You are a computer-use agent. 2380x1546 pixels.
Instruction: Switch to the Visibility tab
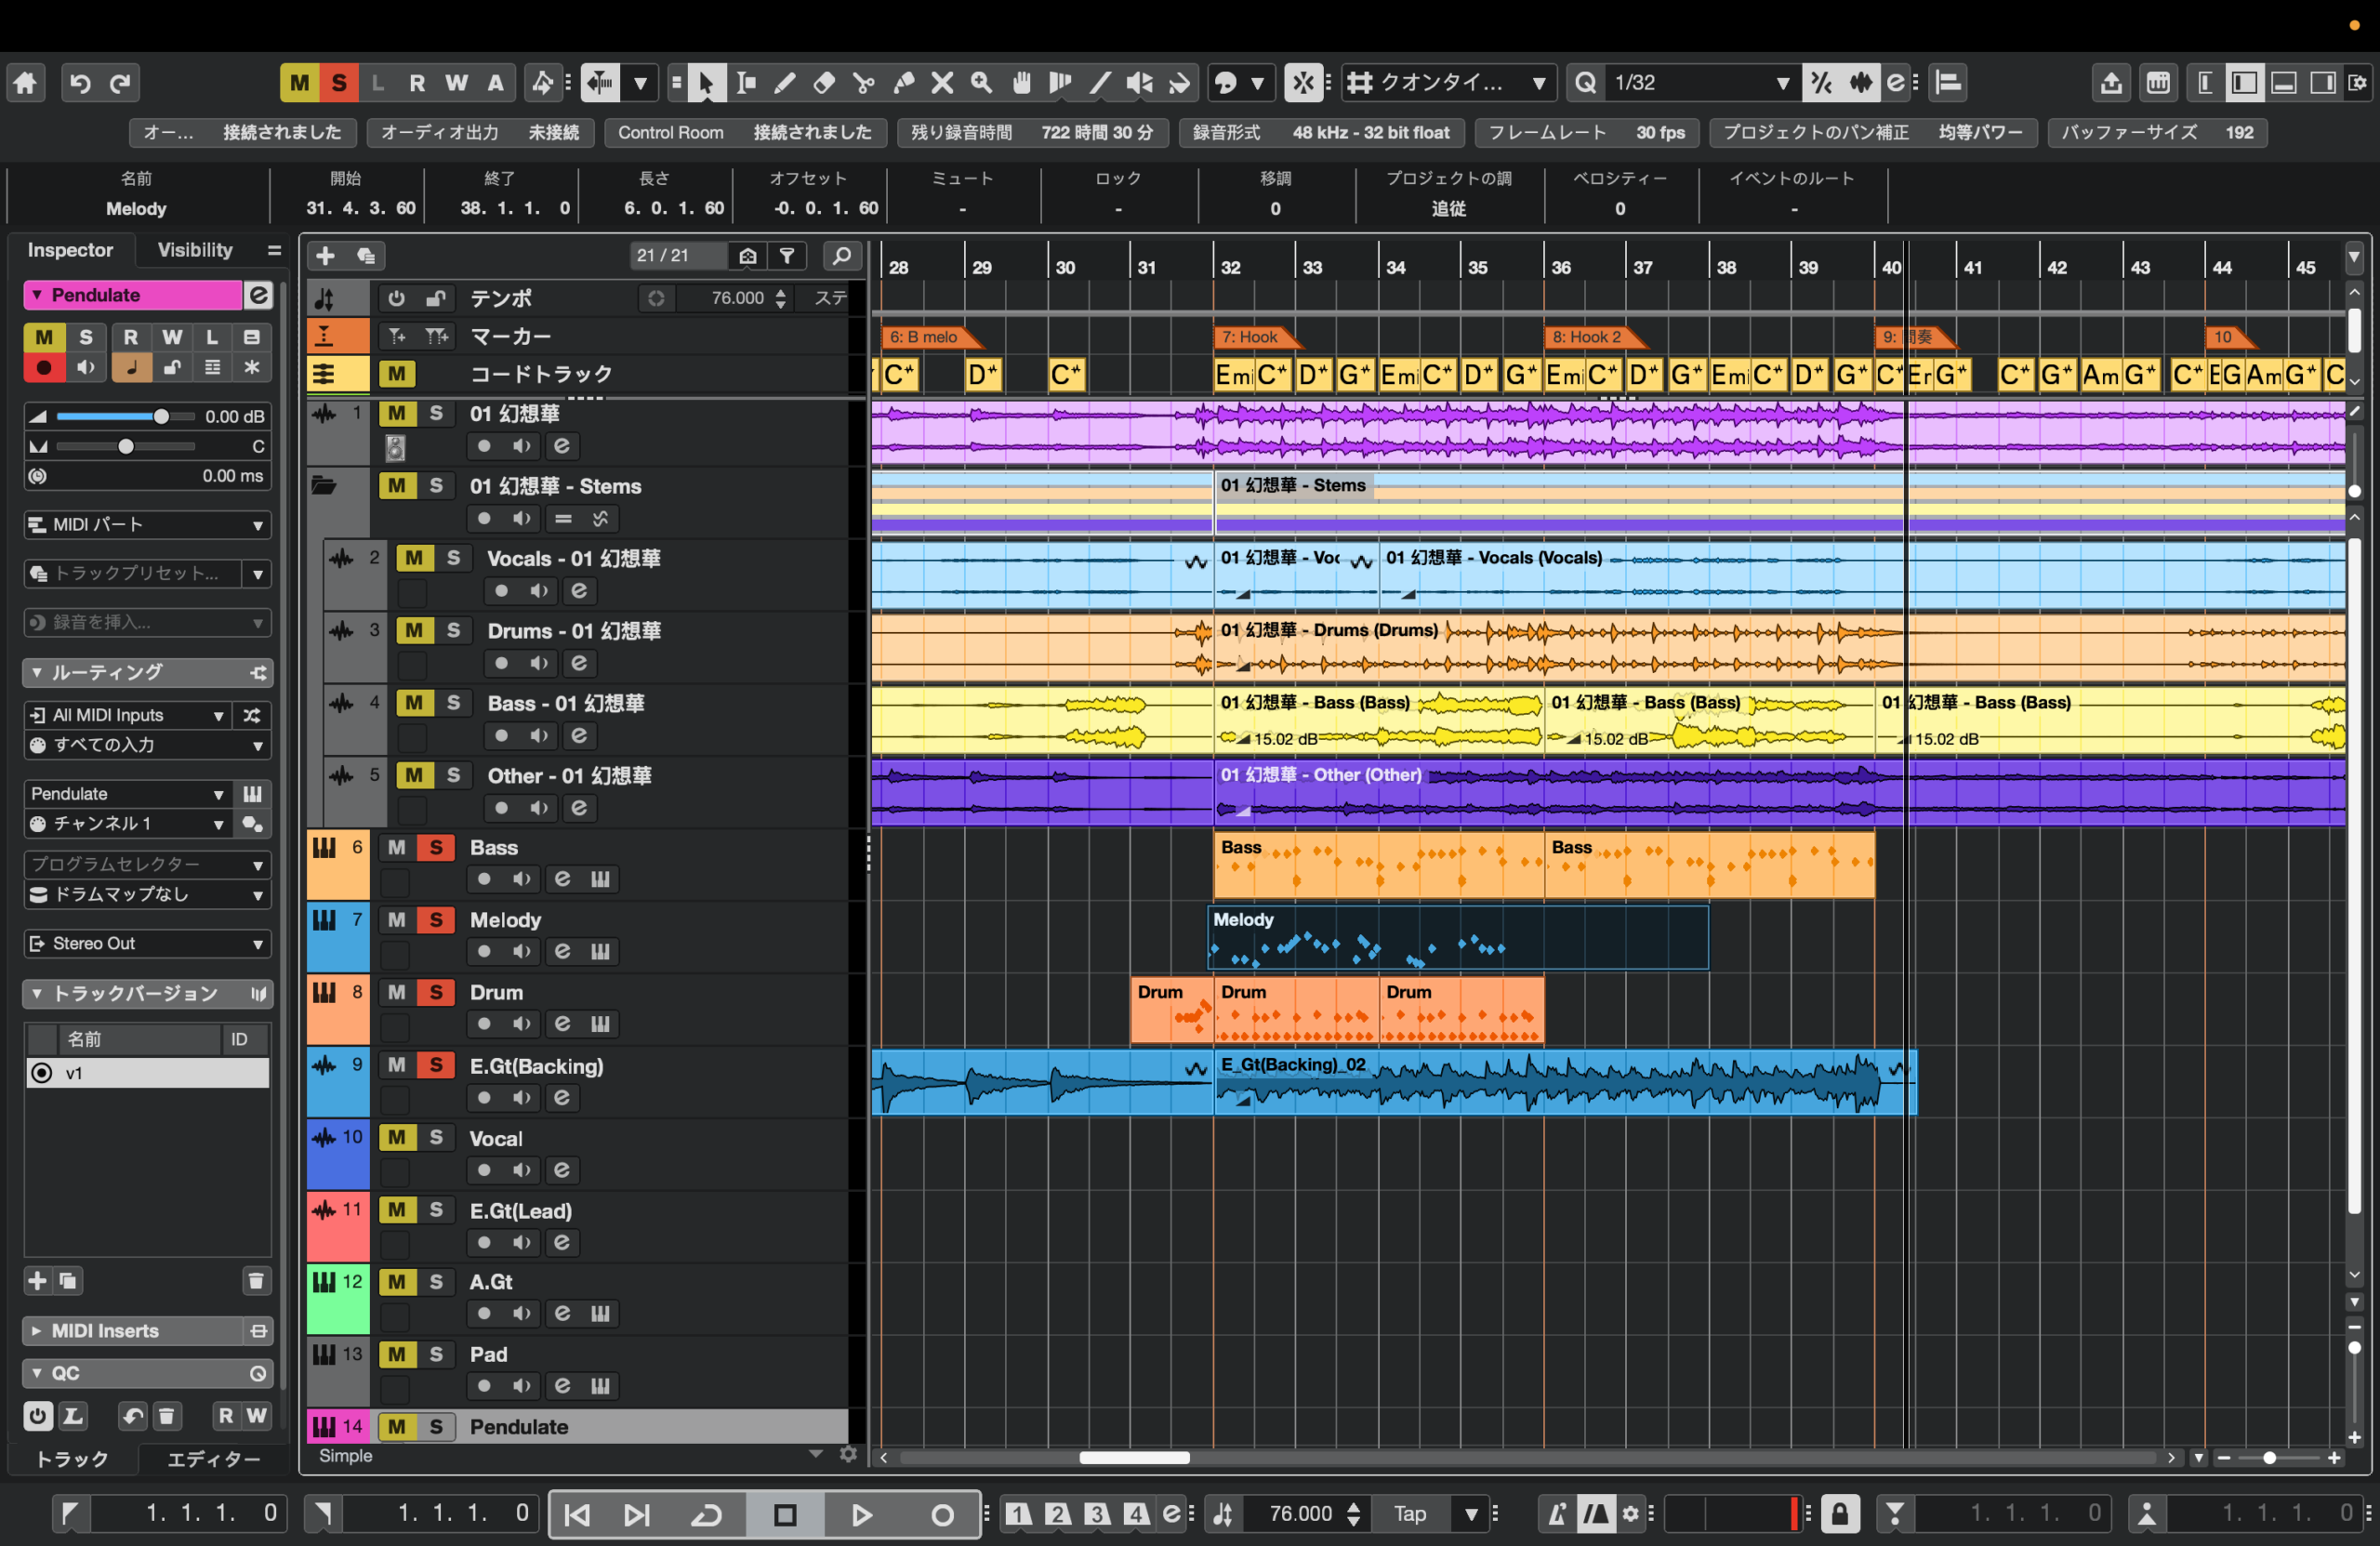click(x=195, y=250)
